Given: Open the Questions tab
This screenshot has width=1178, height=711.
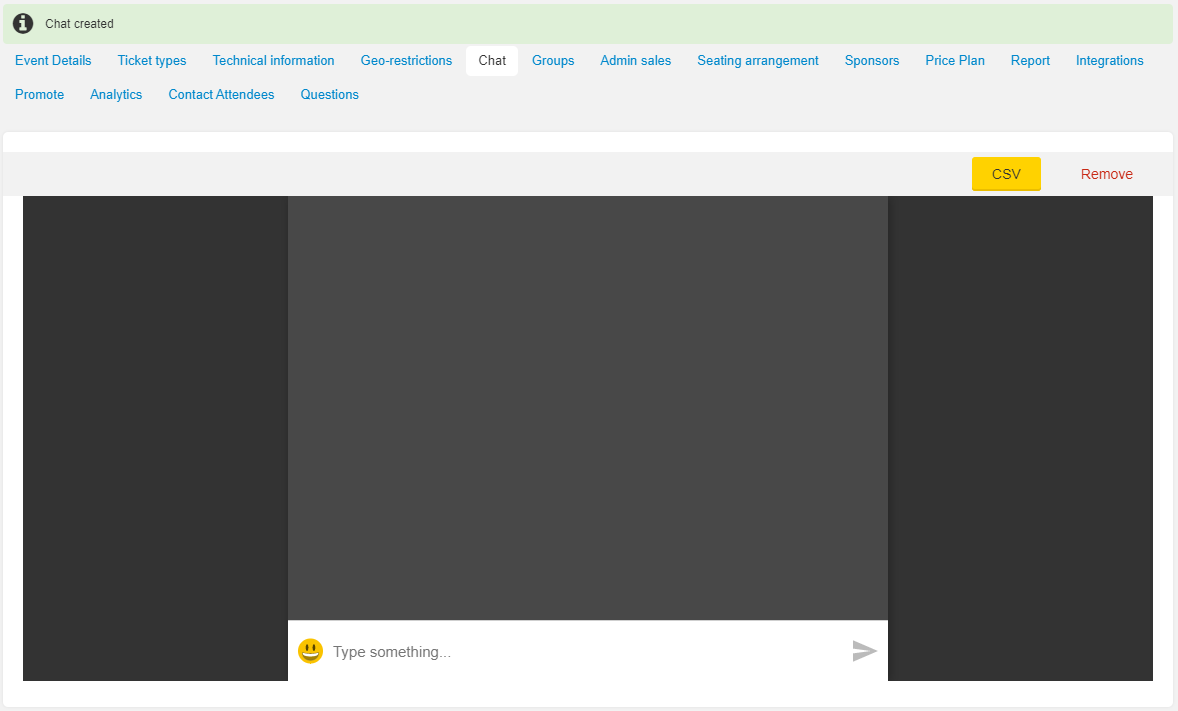Looking at the screenshot, I should (x=330, y=95).
